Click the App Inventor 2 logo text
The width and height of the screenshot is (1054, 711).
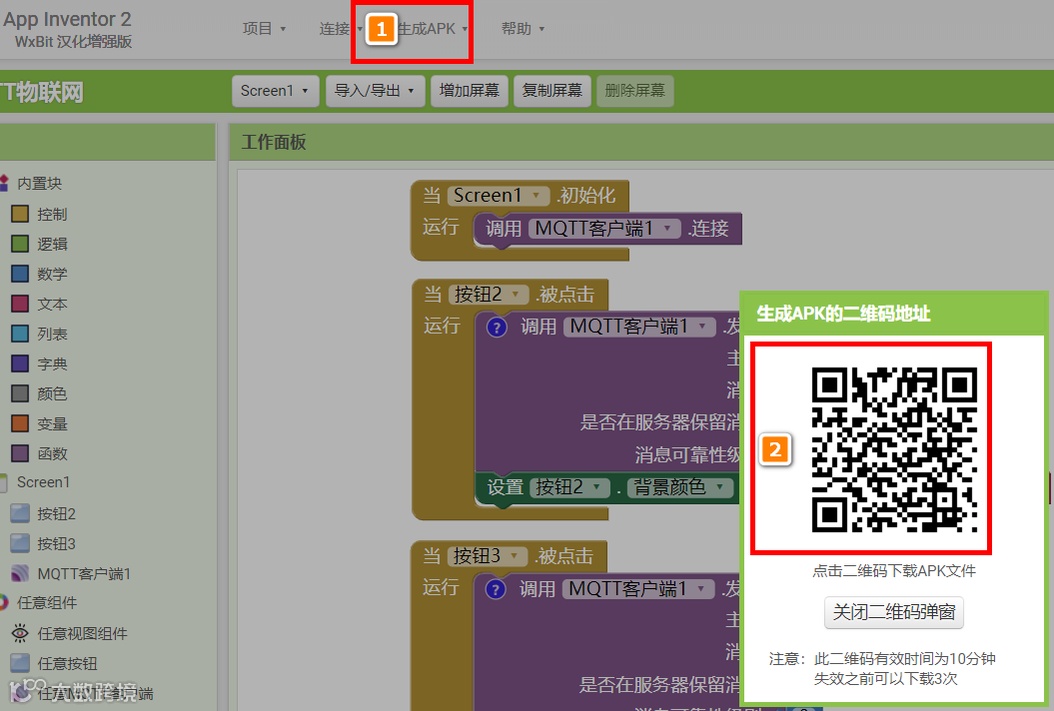pos(67,19)
